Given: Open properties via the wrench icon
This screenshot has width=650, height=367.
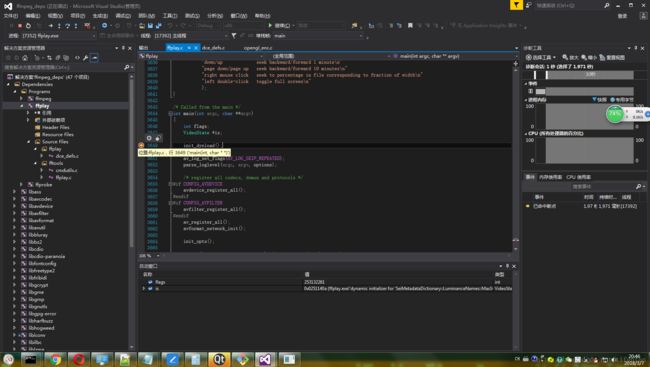Looking at the screenshot, I should (85, 58).
